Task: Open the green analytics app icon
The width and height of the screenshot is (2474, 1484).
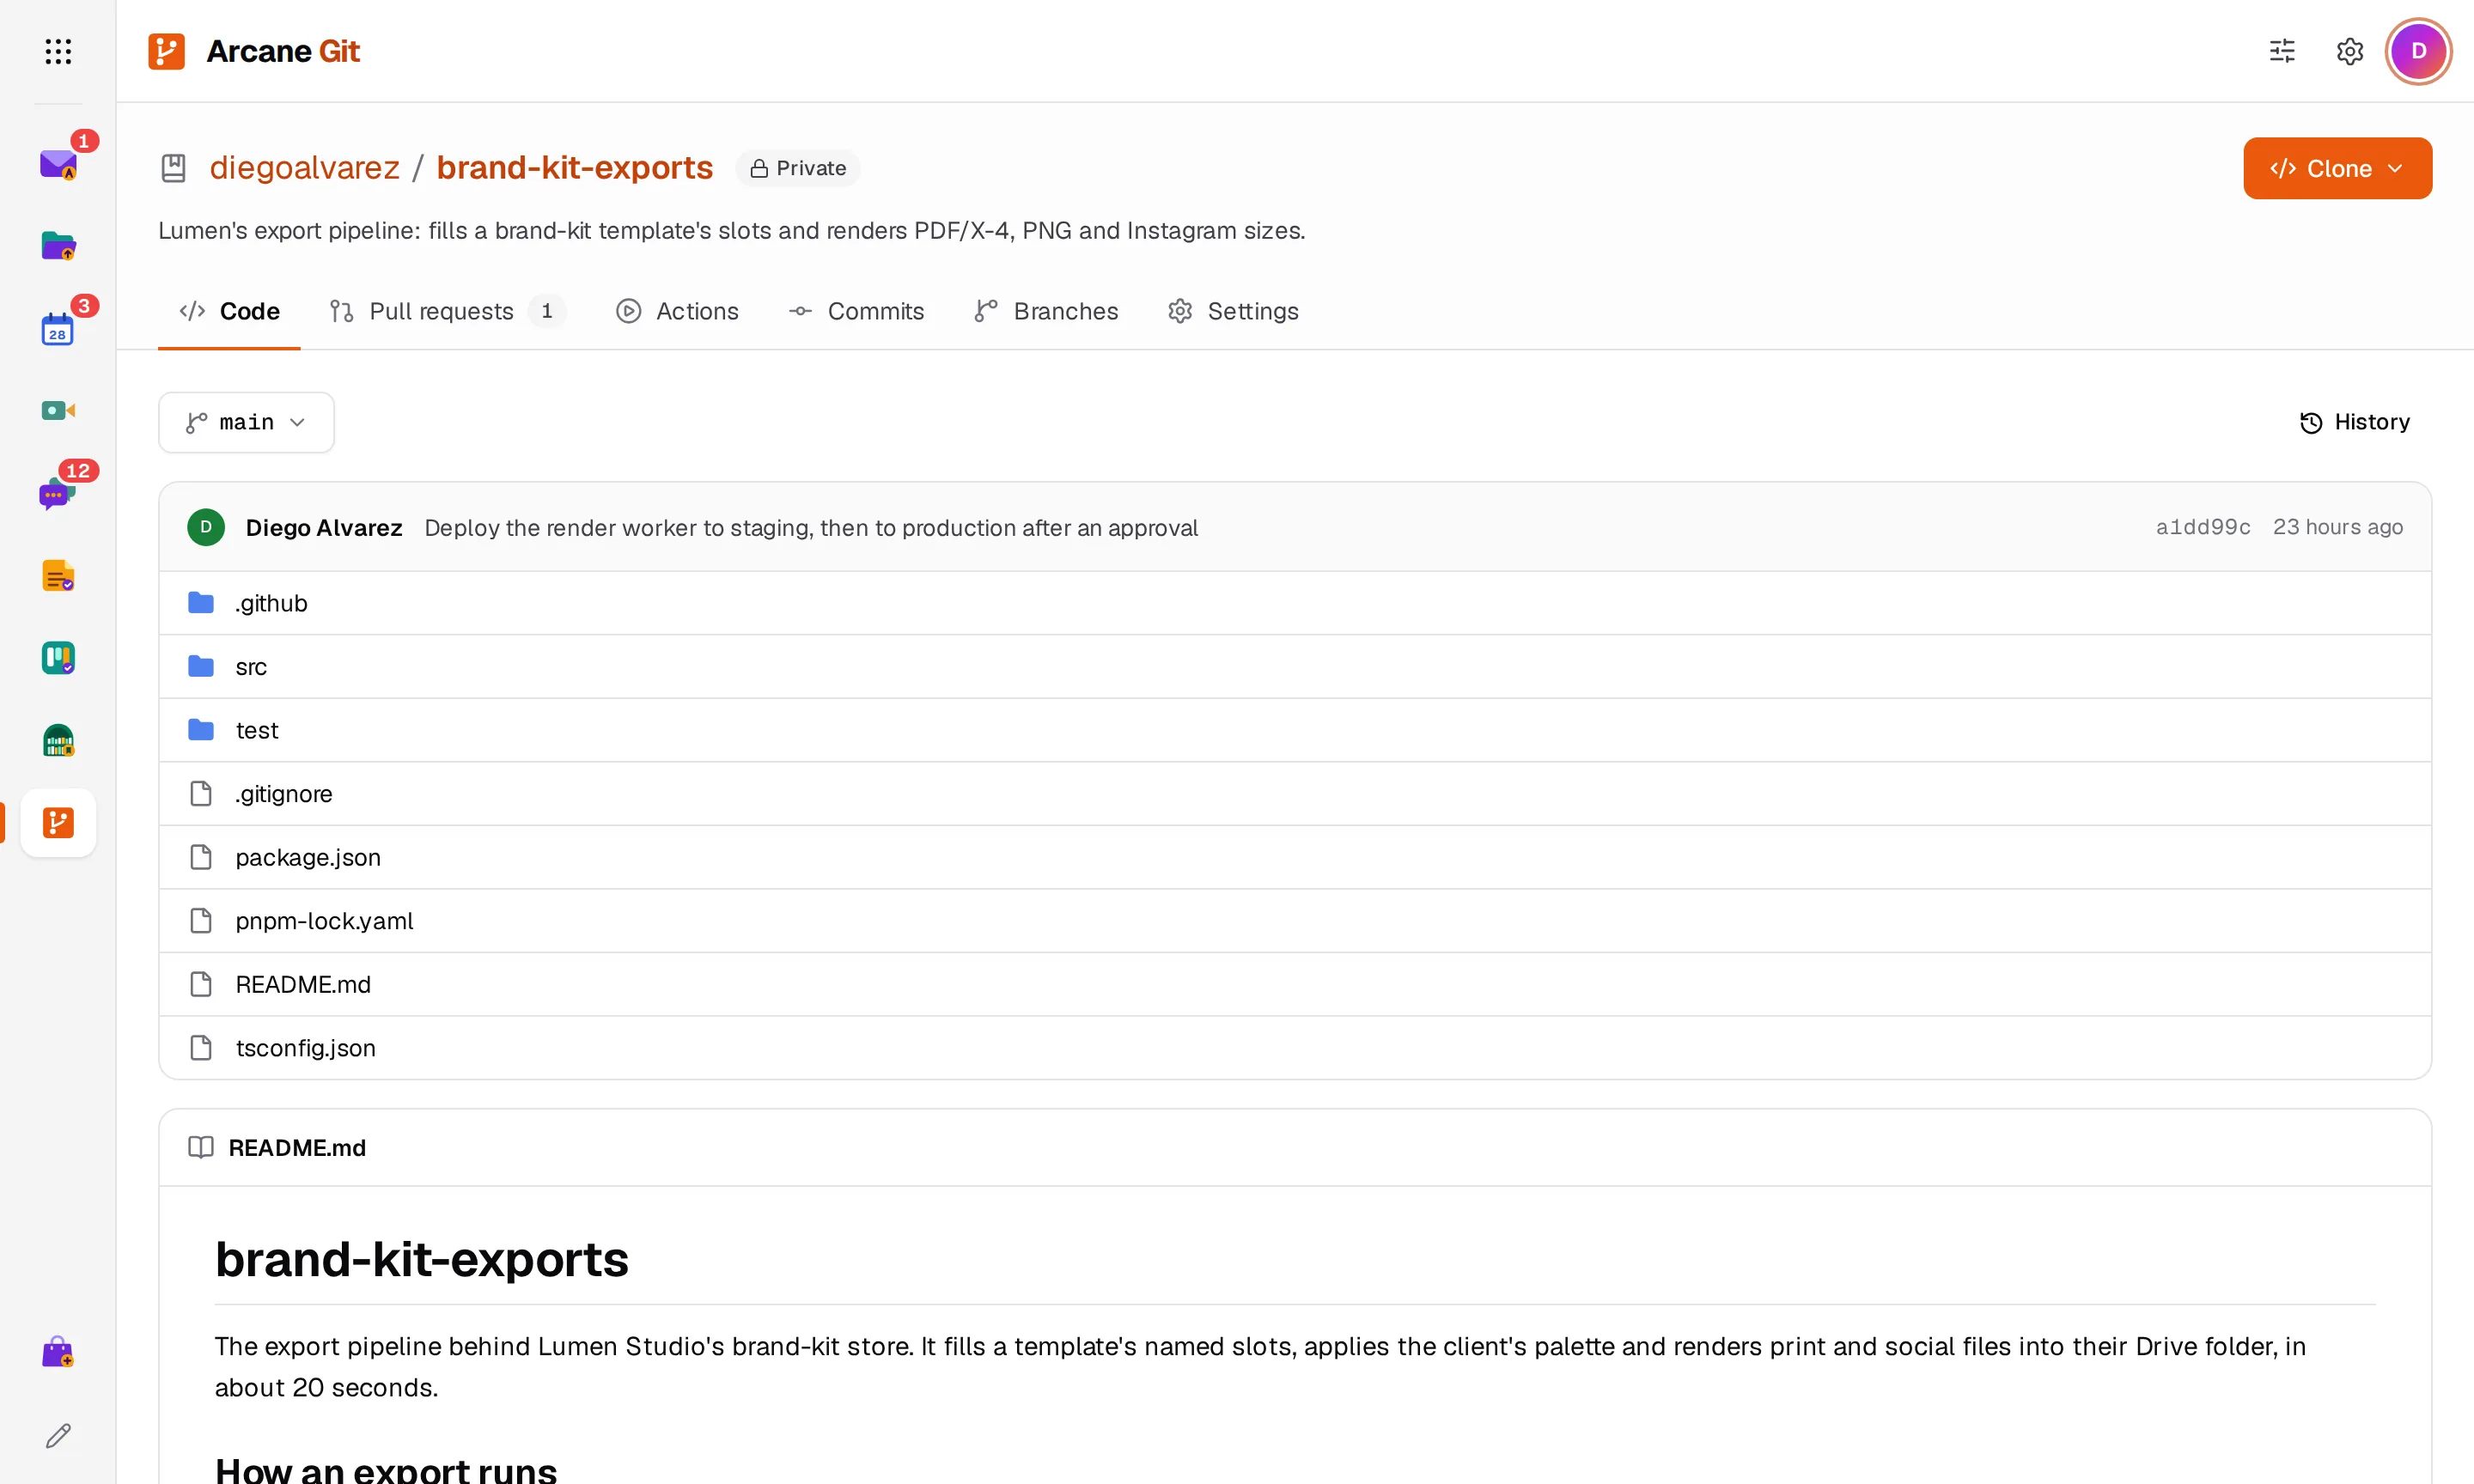Action: pos(58,740)
